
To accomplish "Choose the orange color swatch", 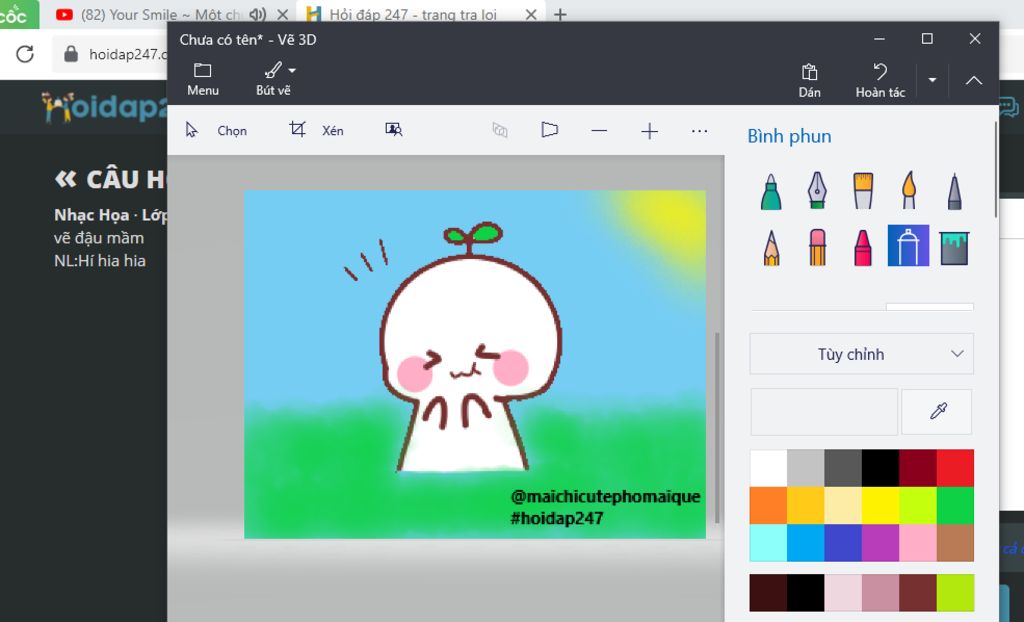I will (x=768, y=505).
